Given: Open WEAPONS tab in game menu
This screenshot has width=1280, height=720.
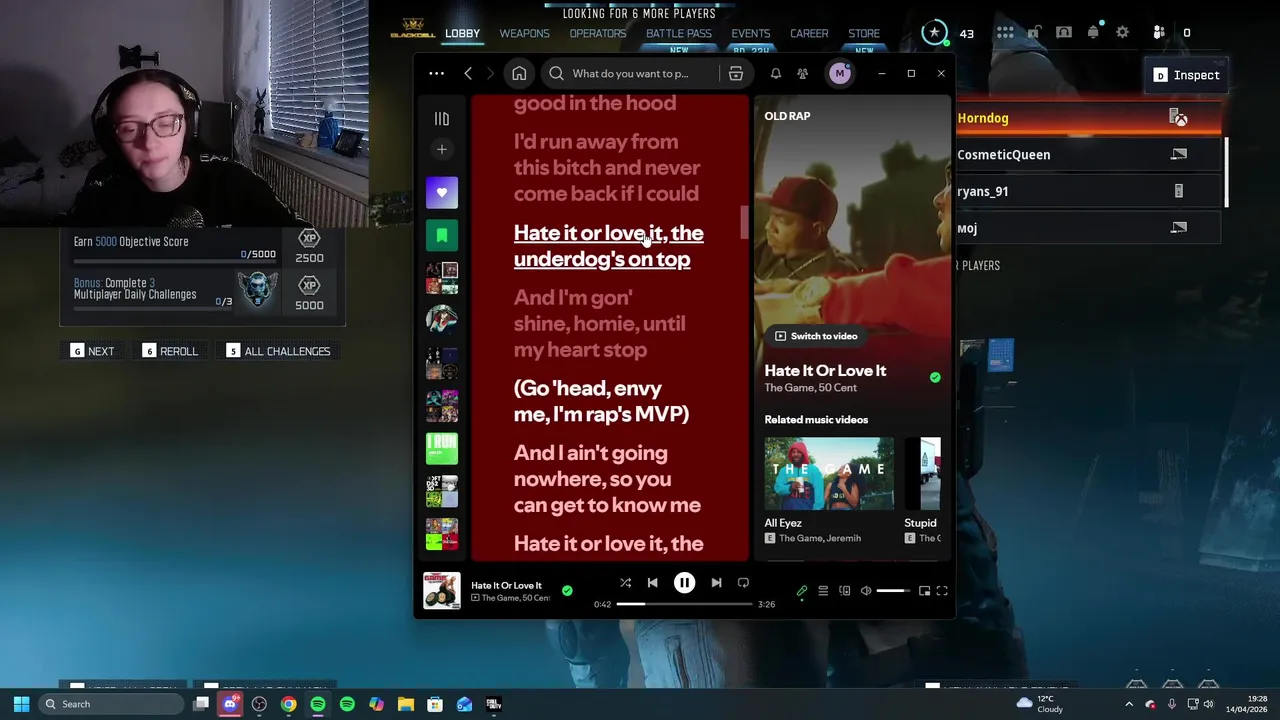Looking at the screenshot, I should pyautogui.click(x=524, y=34).
